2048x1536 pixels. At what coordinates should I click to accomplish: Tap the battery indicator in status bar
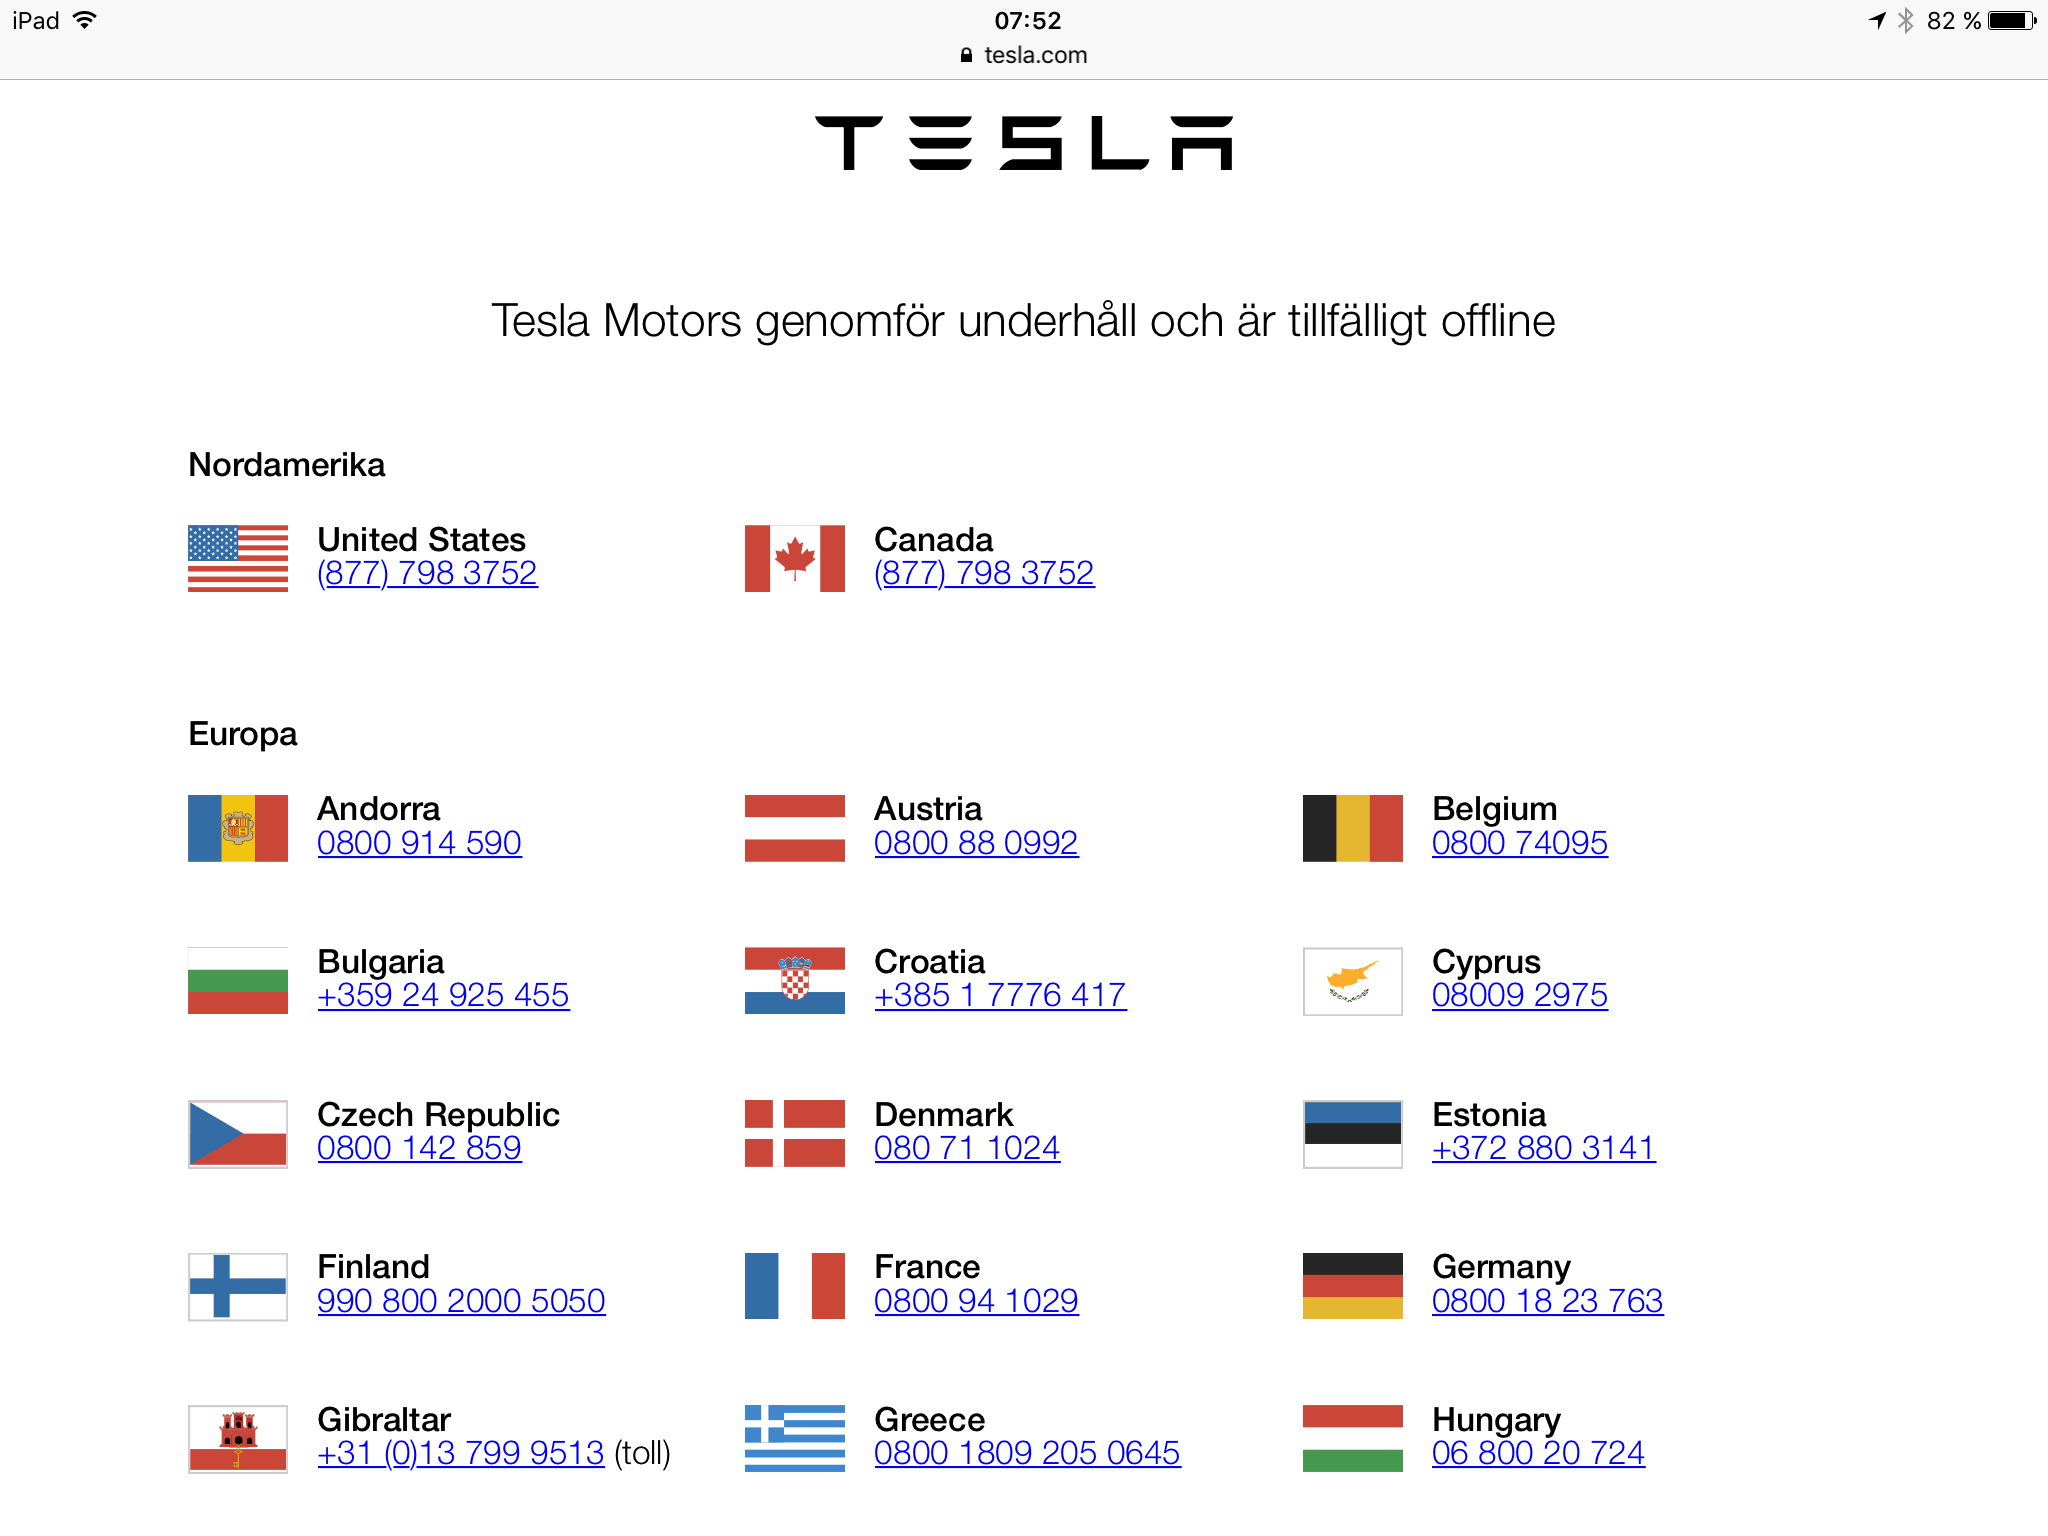2012,21
